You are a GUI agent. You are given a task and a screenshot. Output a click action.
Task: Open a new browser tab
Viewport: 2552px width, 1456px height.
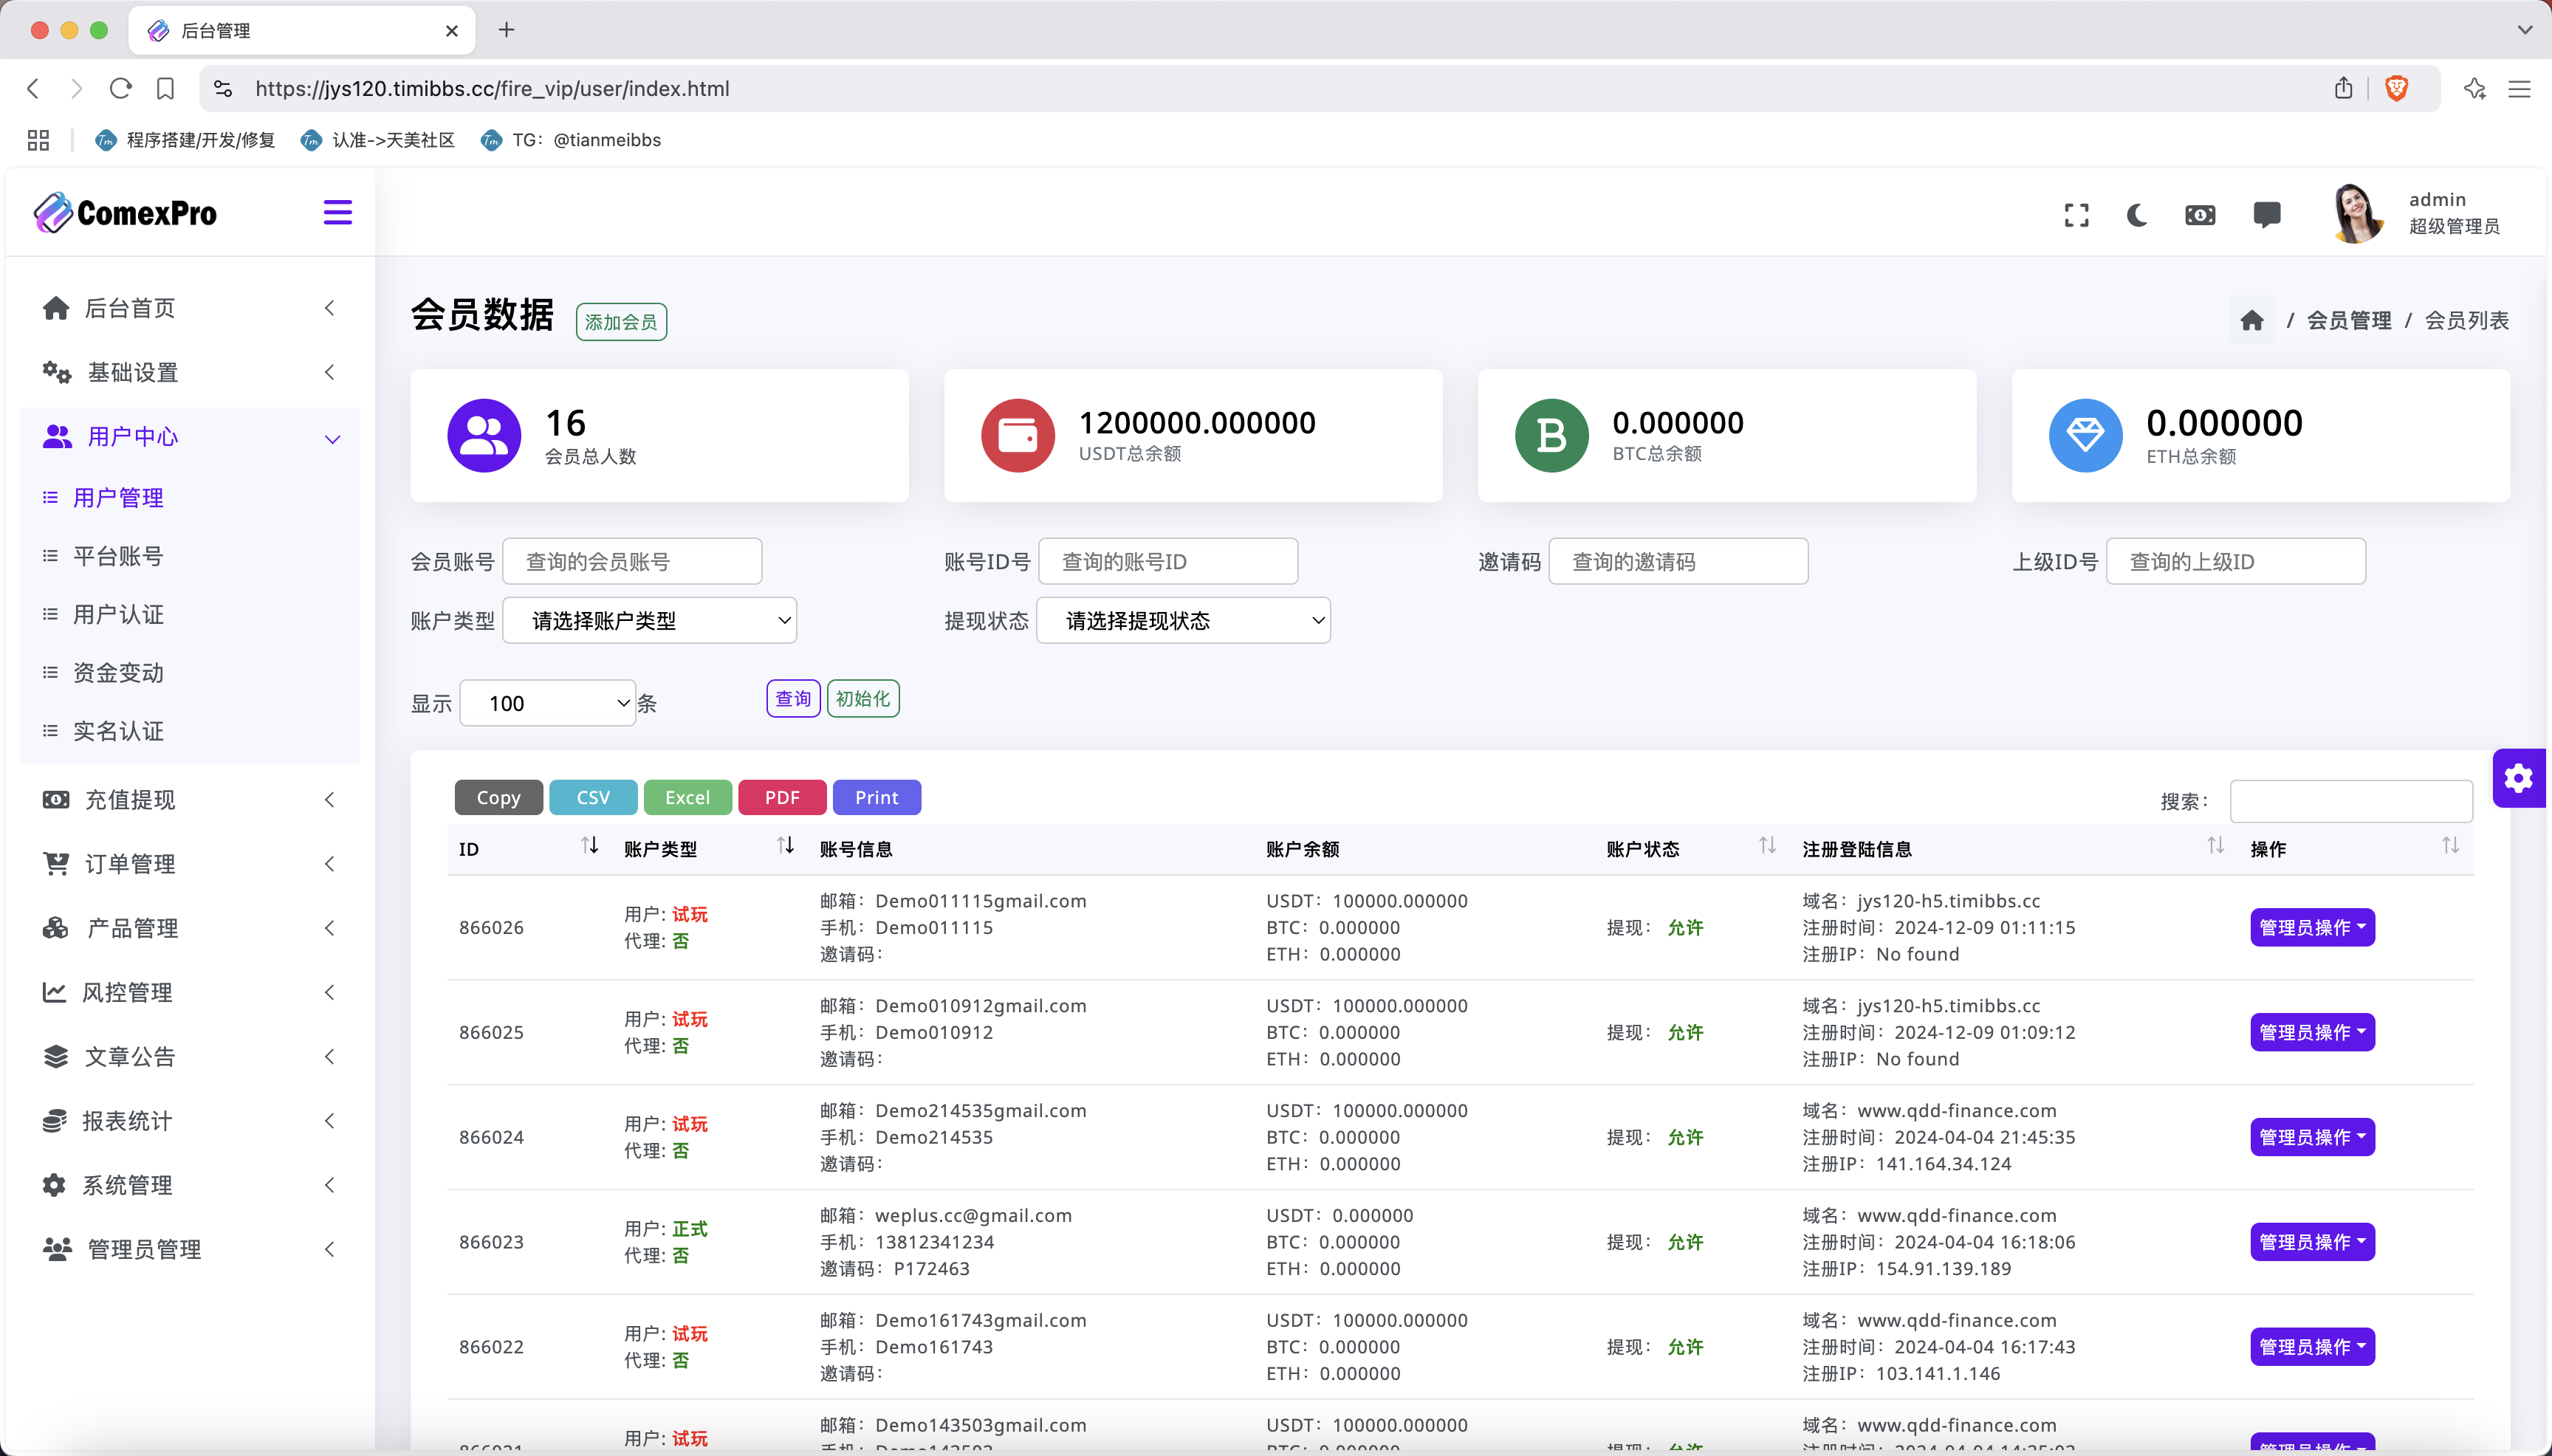click(x=507, y=30)
